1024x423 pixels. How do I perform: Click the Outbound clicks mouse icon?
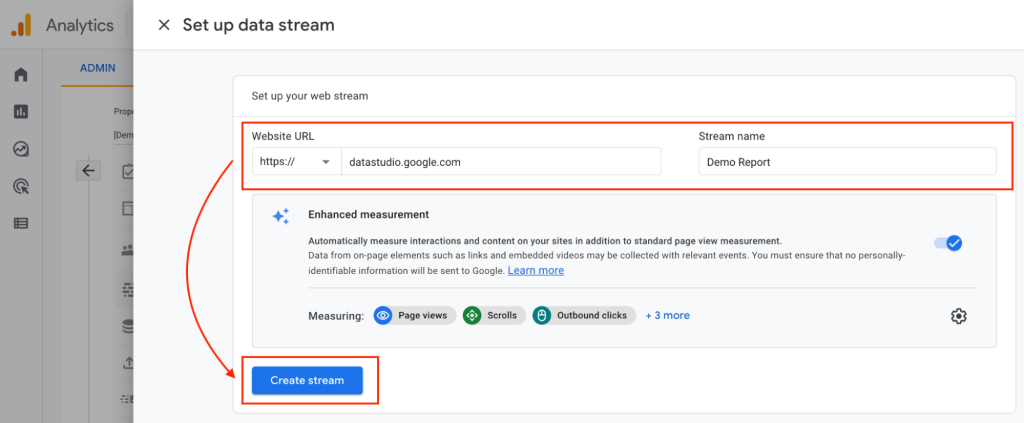click(x=541, y=315)
